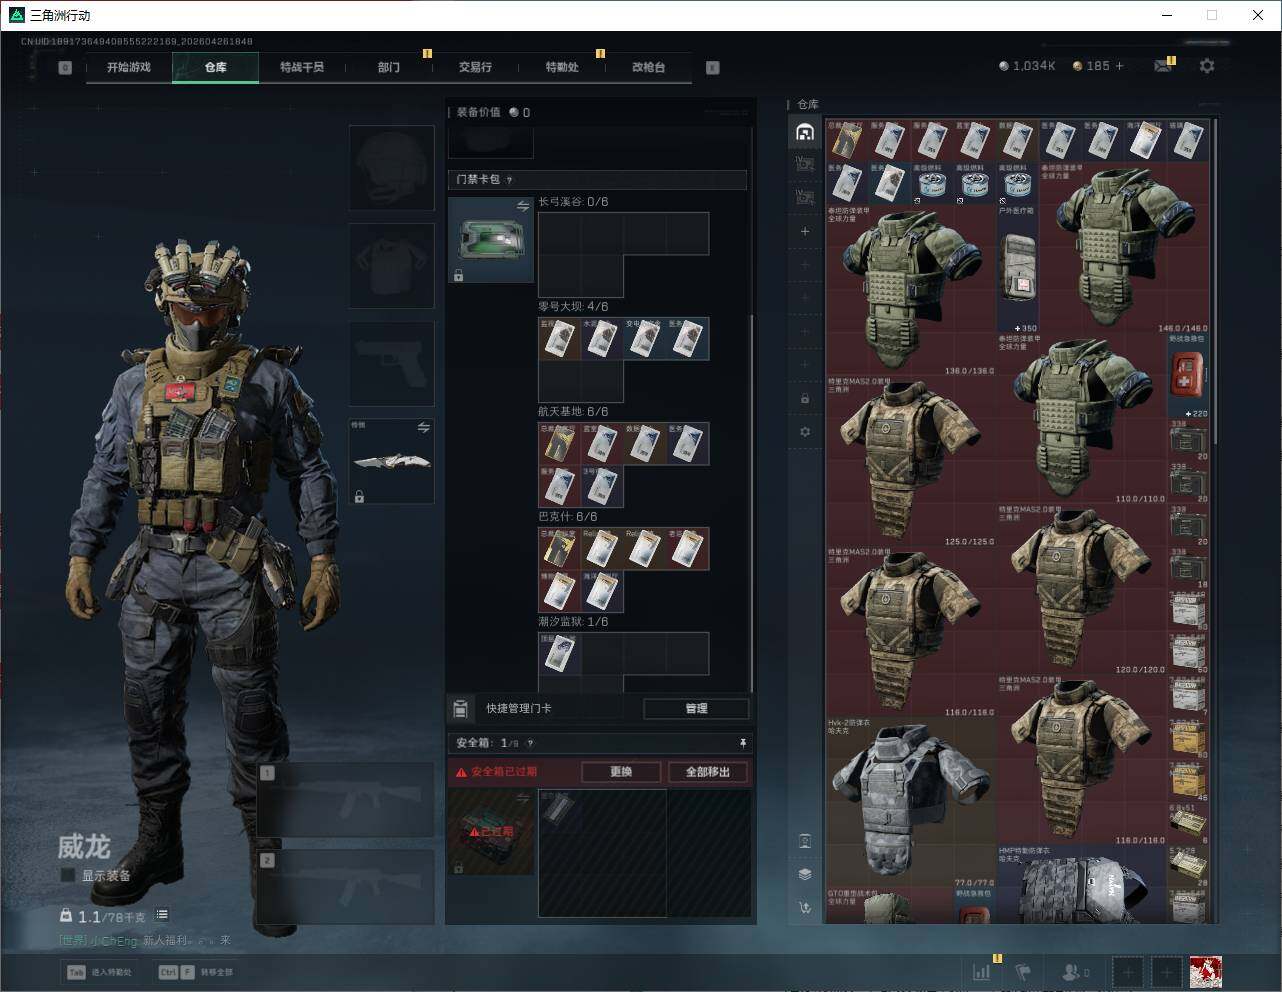1282x992 pixels.
Task: Click the statistics chart icon in bottom bar
Action: tap(982, 971)
